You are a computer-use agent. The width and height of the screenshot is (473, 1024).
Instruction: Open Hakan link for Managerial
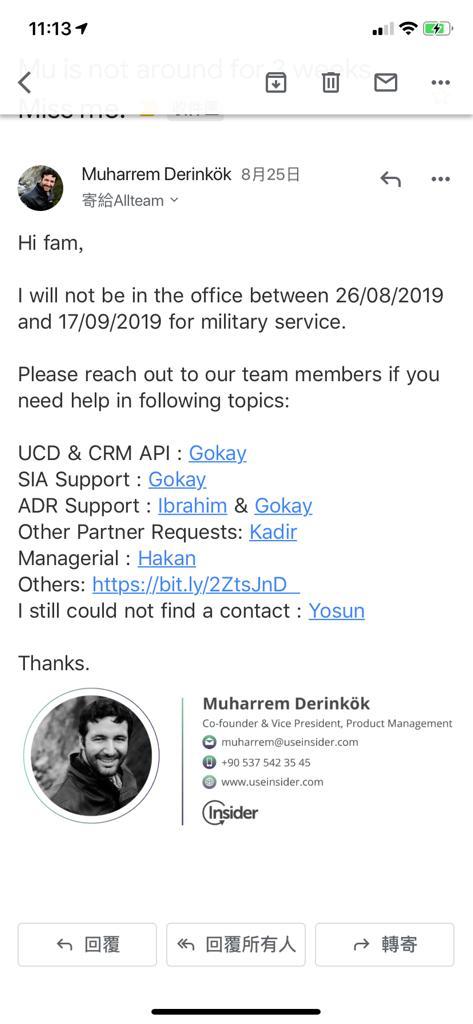(x=167, y=558)
